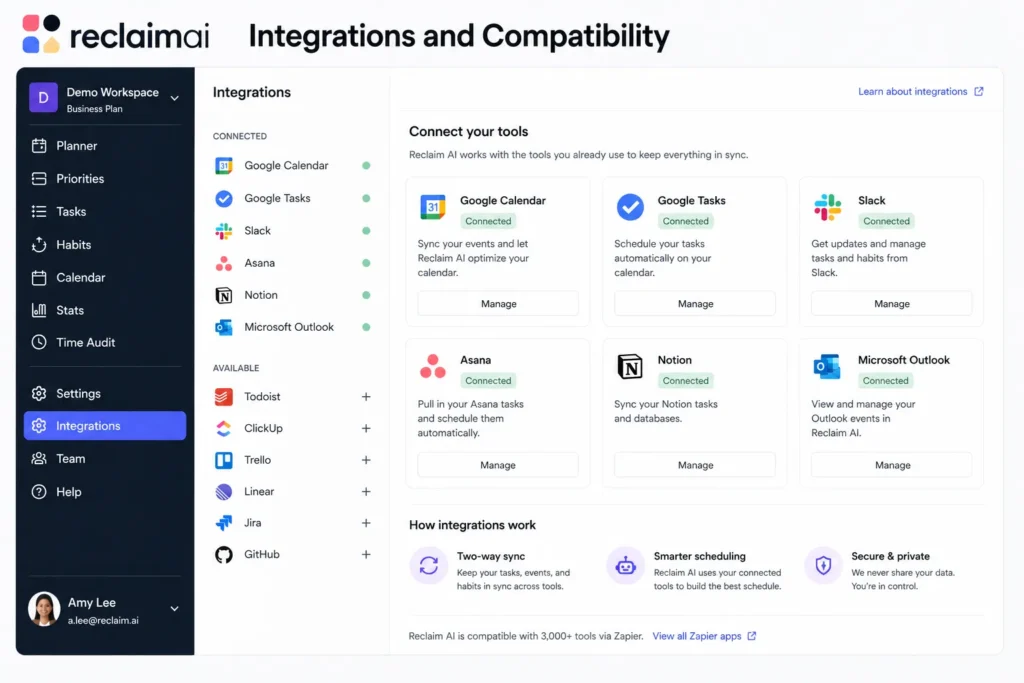Click the Integrations sidebar icon
This screenshot has width=1024, height=683.
39,426
